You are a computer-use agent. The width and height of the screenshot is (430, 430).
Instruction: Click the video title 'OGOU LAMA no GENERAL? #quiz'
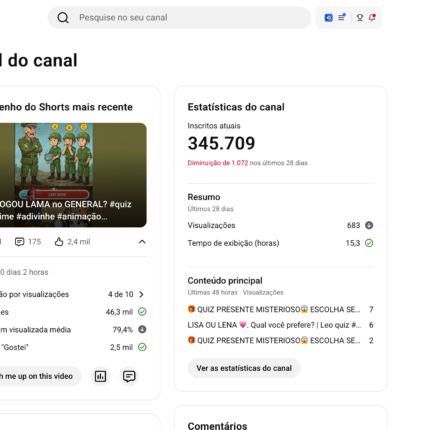66,204
